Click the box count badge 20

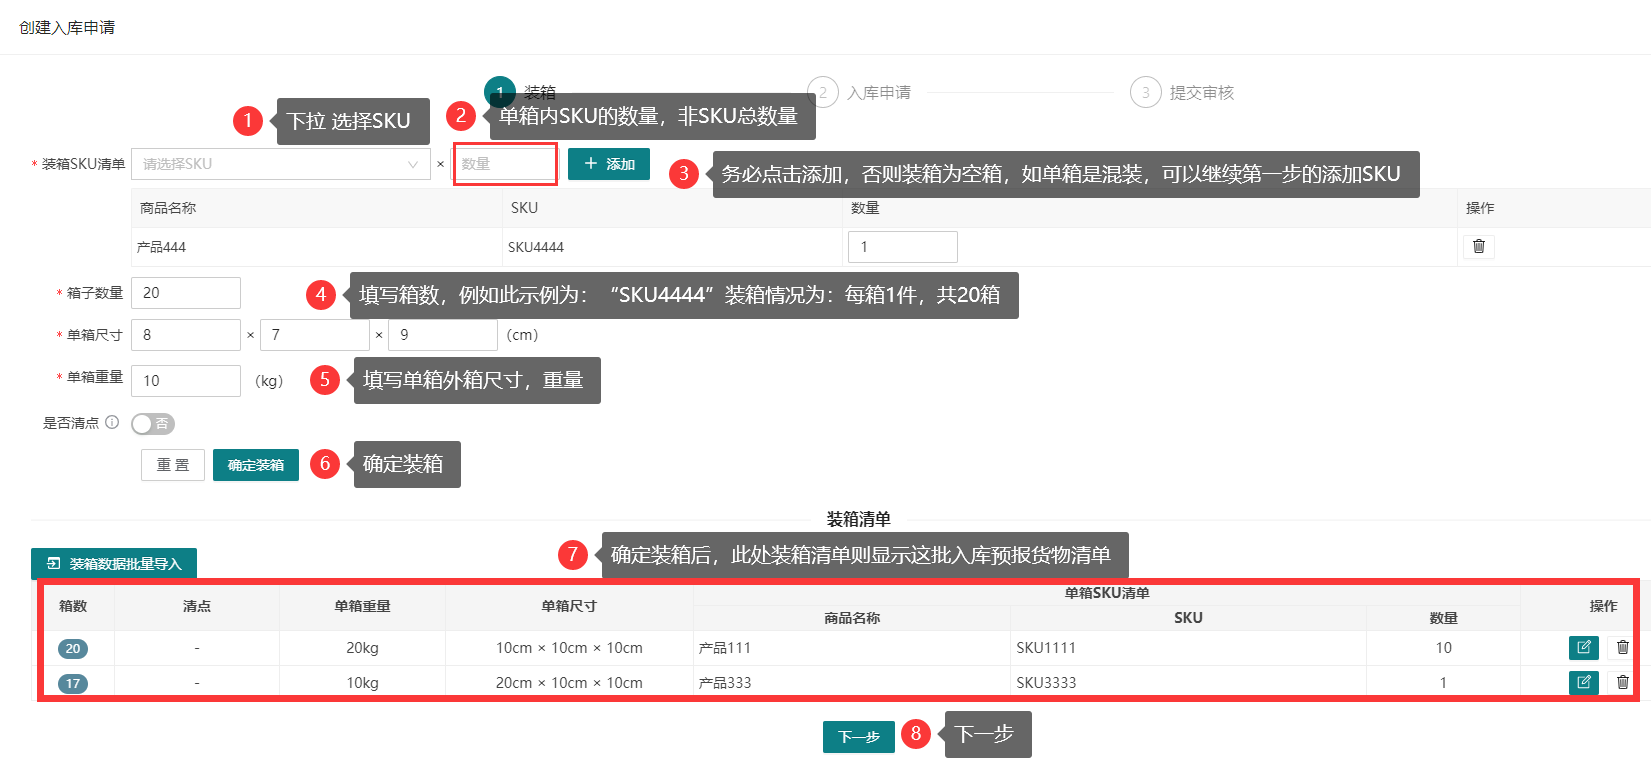click(x=73, y=649)
